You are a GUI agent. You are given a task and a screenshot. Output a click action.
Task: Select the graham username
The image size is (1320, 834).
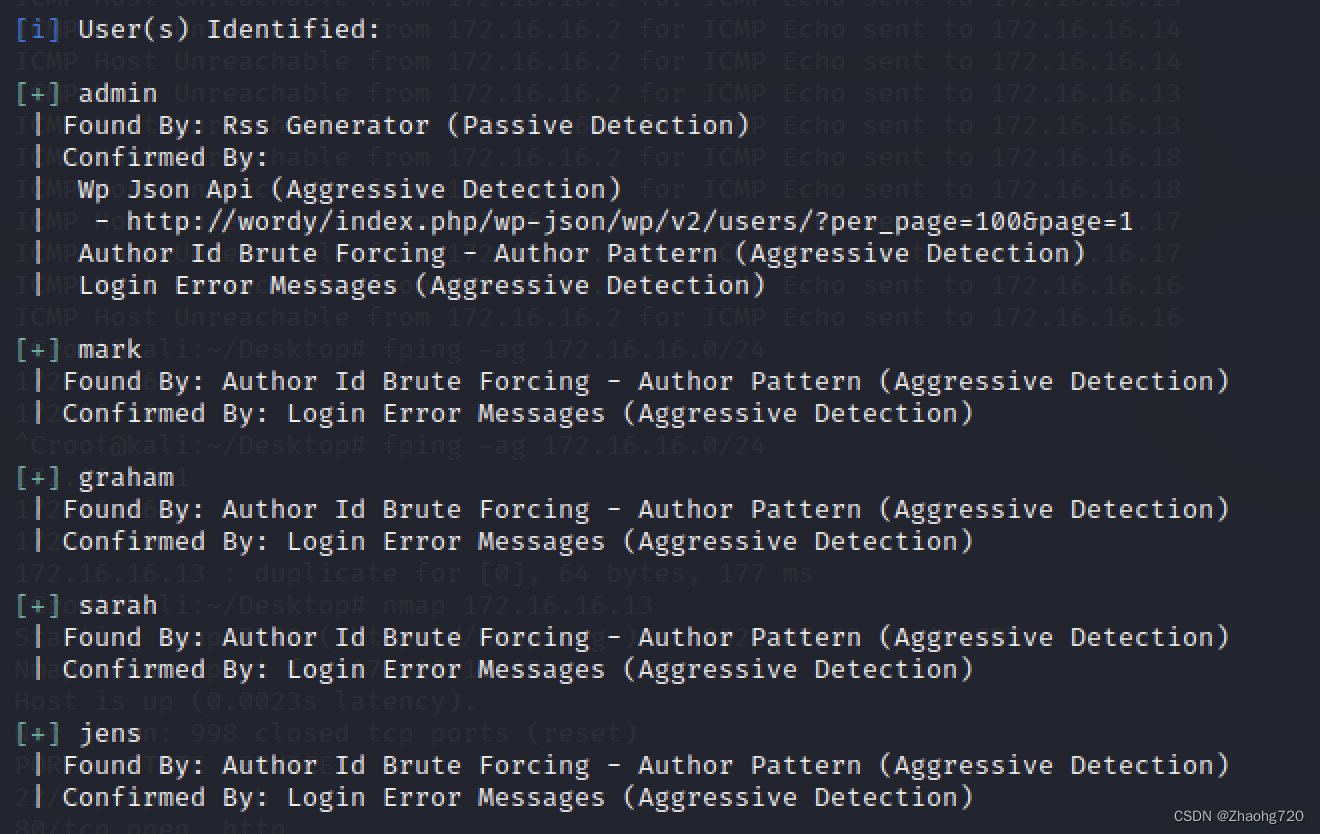[x=126, y=477]
